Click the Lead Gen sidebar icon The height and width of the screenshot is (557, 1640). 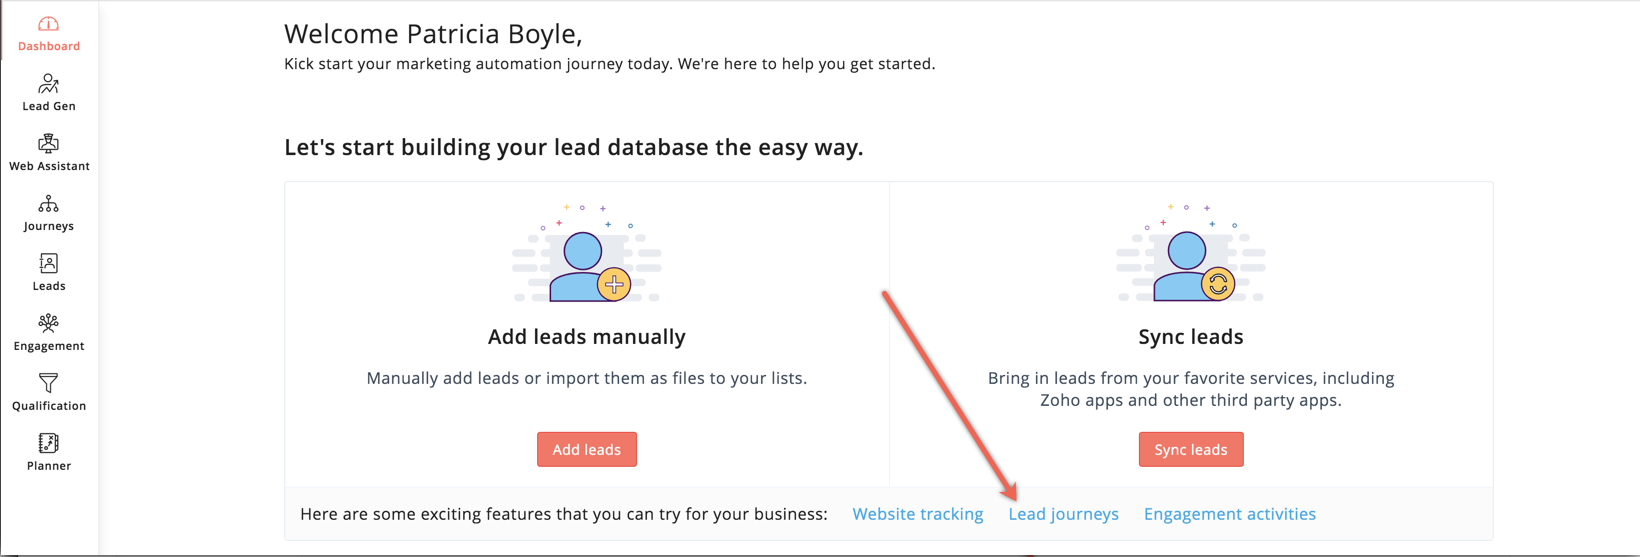pyautogui.click(x=48, y=84)
